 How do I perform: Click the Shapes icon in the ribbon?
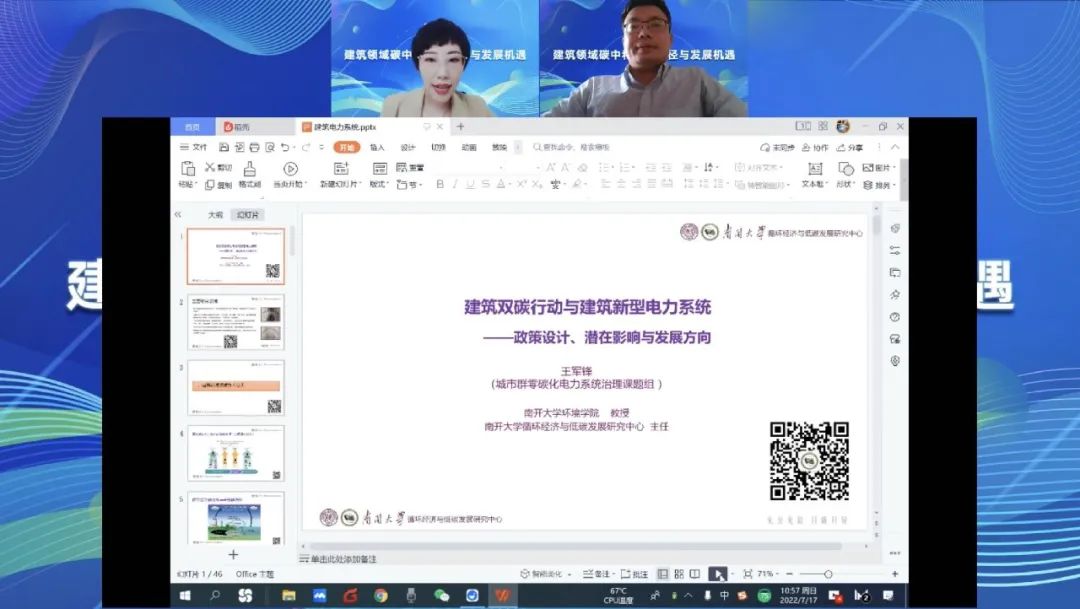pyautogui.click(x=846, y=169)
